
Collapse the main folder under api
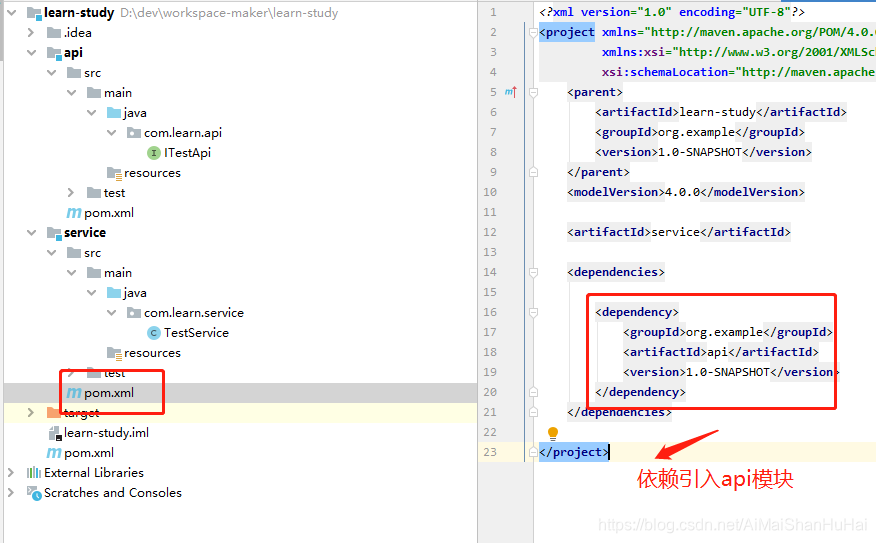coord(72,93)
